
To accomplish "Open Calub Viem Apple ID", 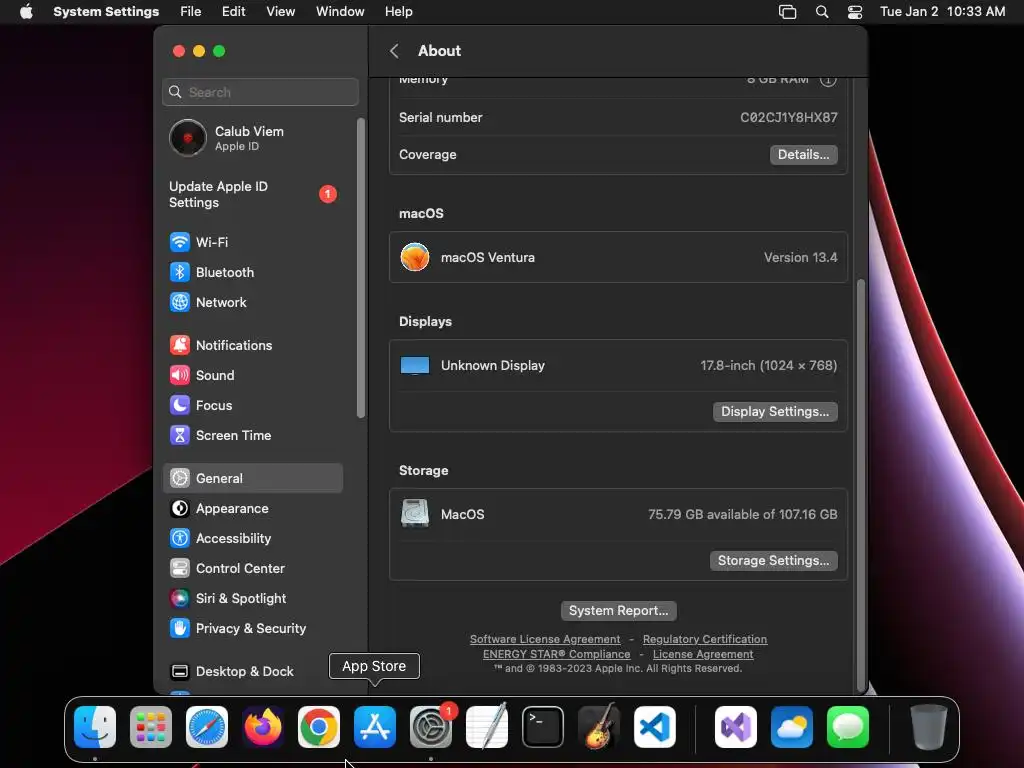I will click(x=253, y=138).
